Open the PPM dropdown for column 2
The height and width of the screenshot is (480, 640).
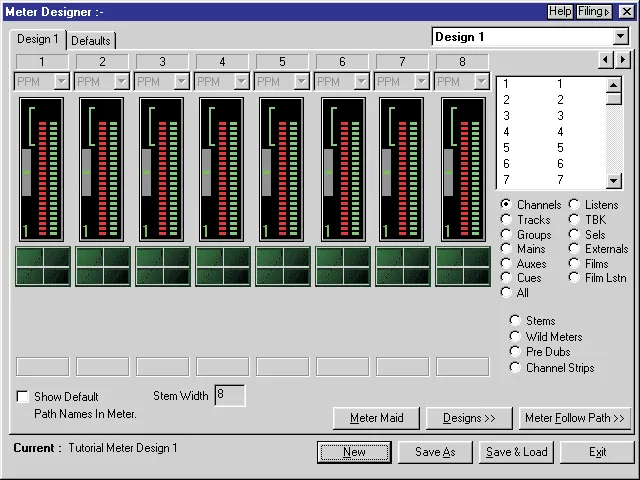(122, 81)
